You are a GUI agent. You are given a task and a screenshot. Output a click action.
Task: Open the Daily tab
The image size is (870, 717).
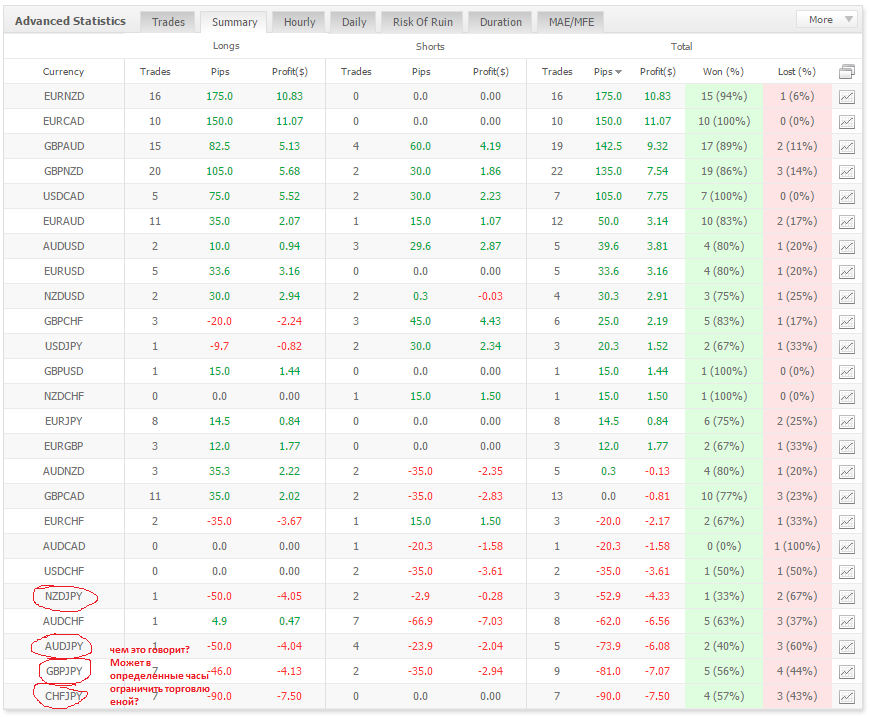point(354,22)
